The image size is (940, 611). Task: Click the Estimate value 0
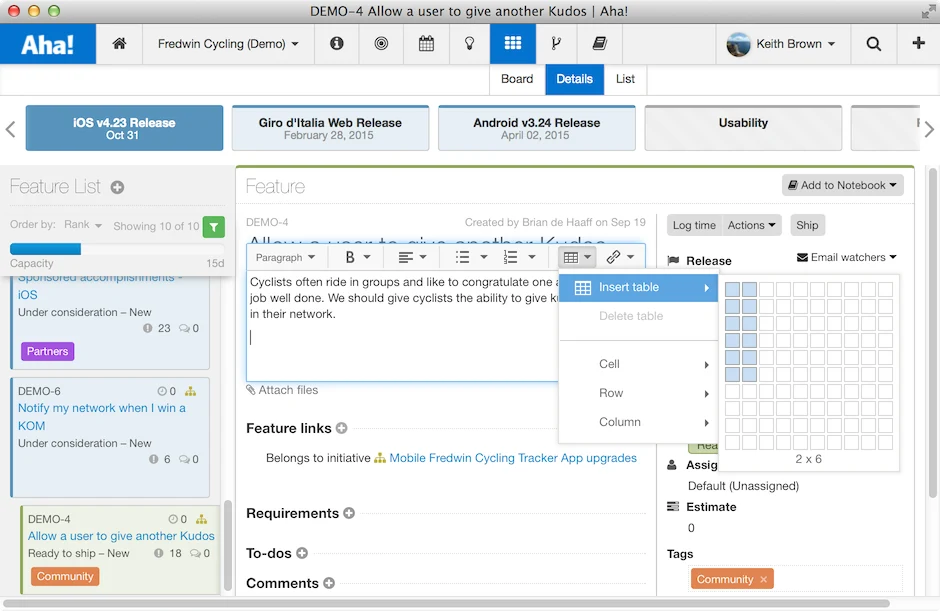[x=691, y=528]
